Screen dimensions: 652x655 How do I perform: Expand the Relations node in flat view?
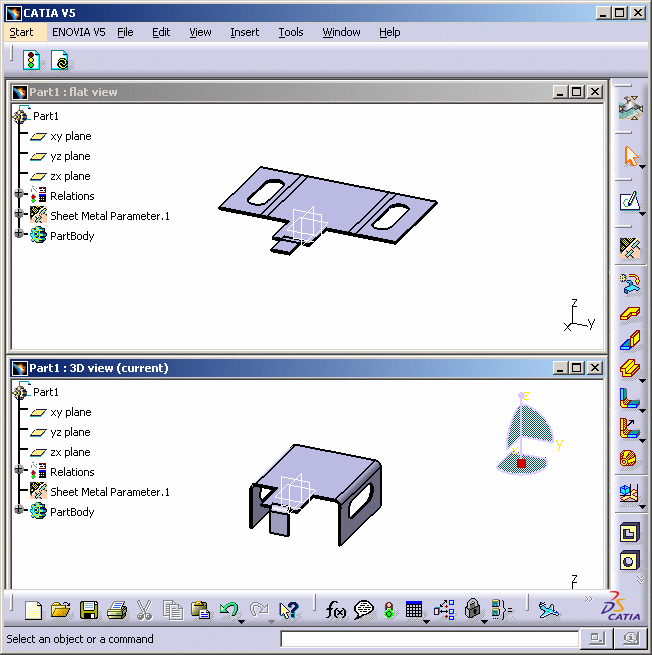point(19,196)
